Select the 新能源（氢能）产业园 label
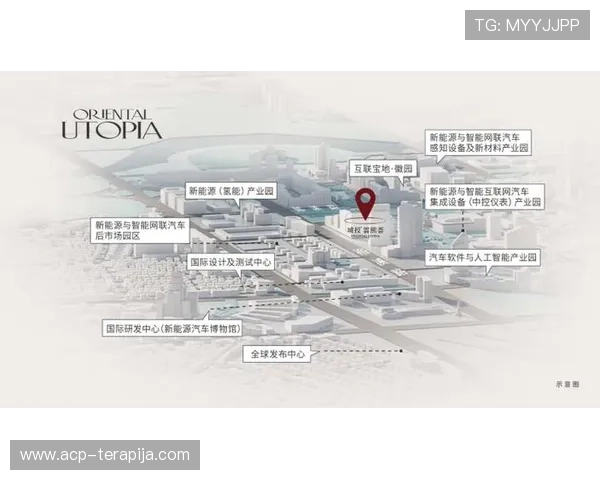600x480 pixels. click(x=231, y=190)
